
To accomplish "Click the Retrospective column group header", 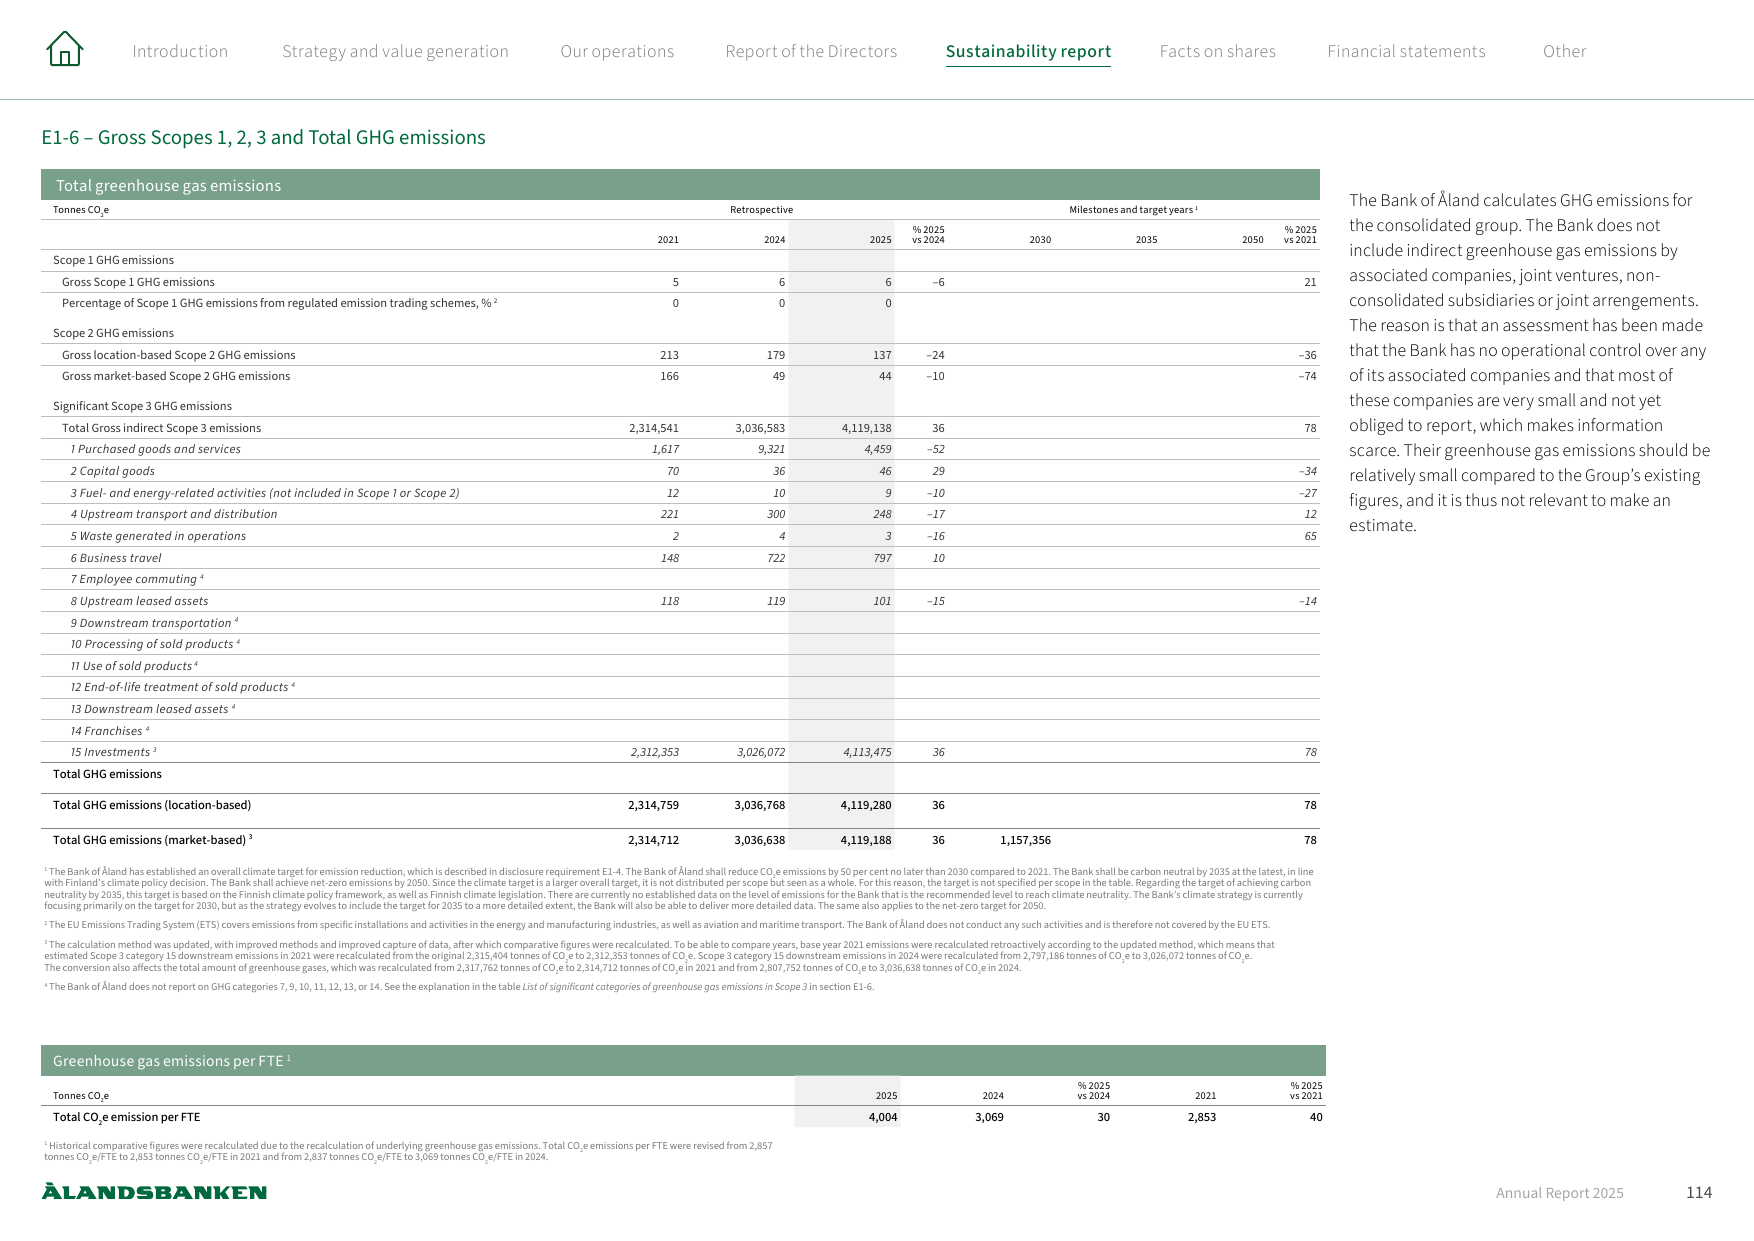I will (761, 210).
